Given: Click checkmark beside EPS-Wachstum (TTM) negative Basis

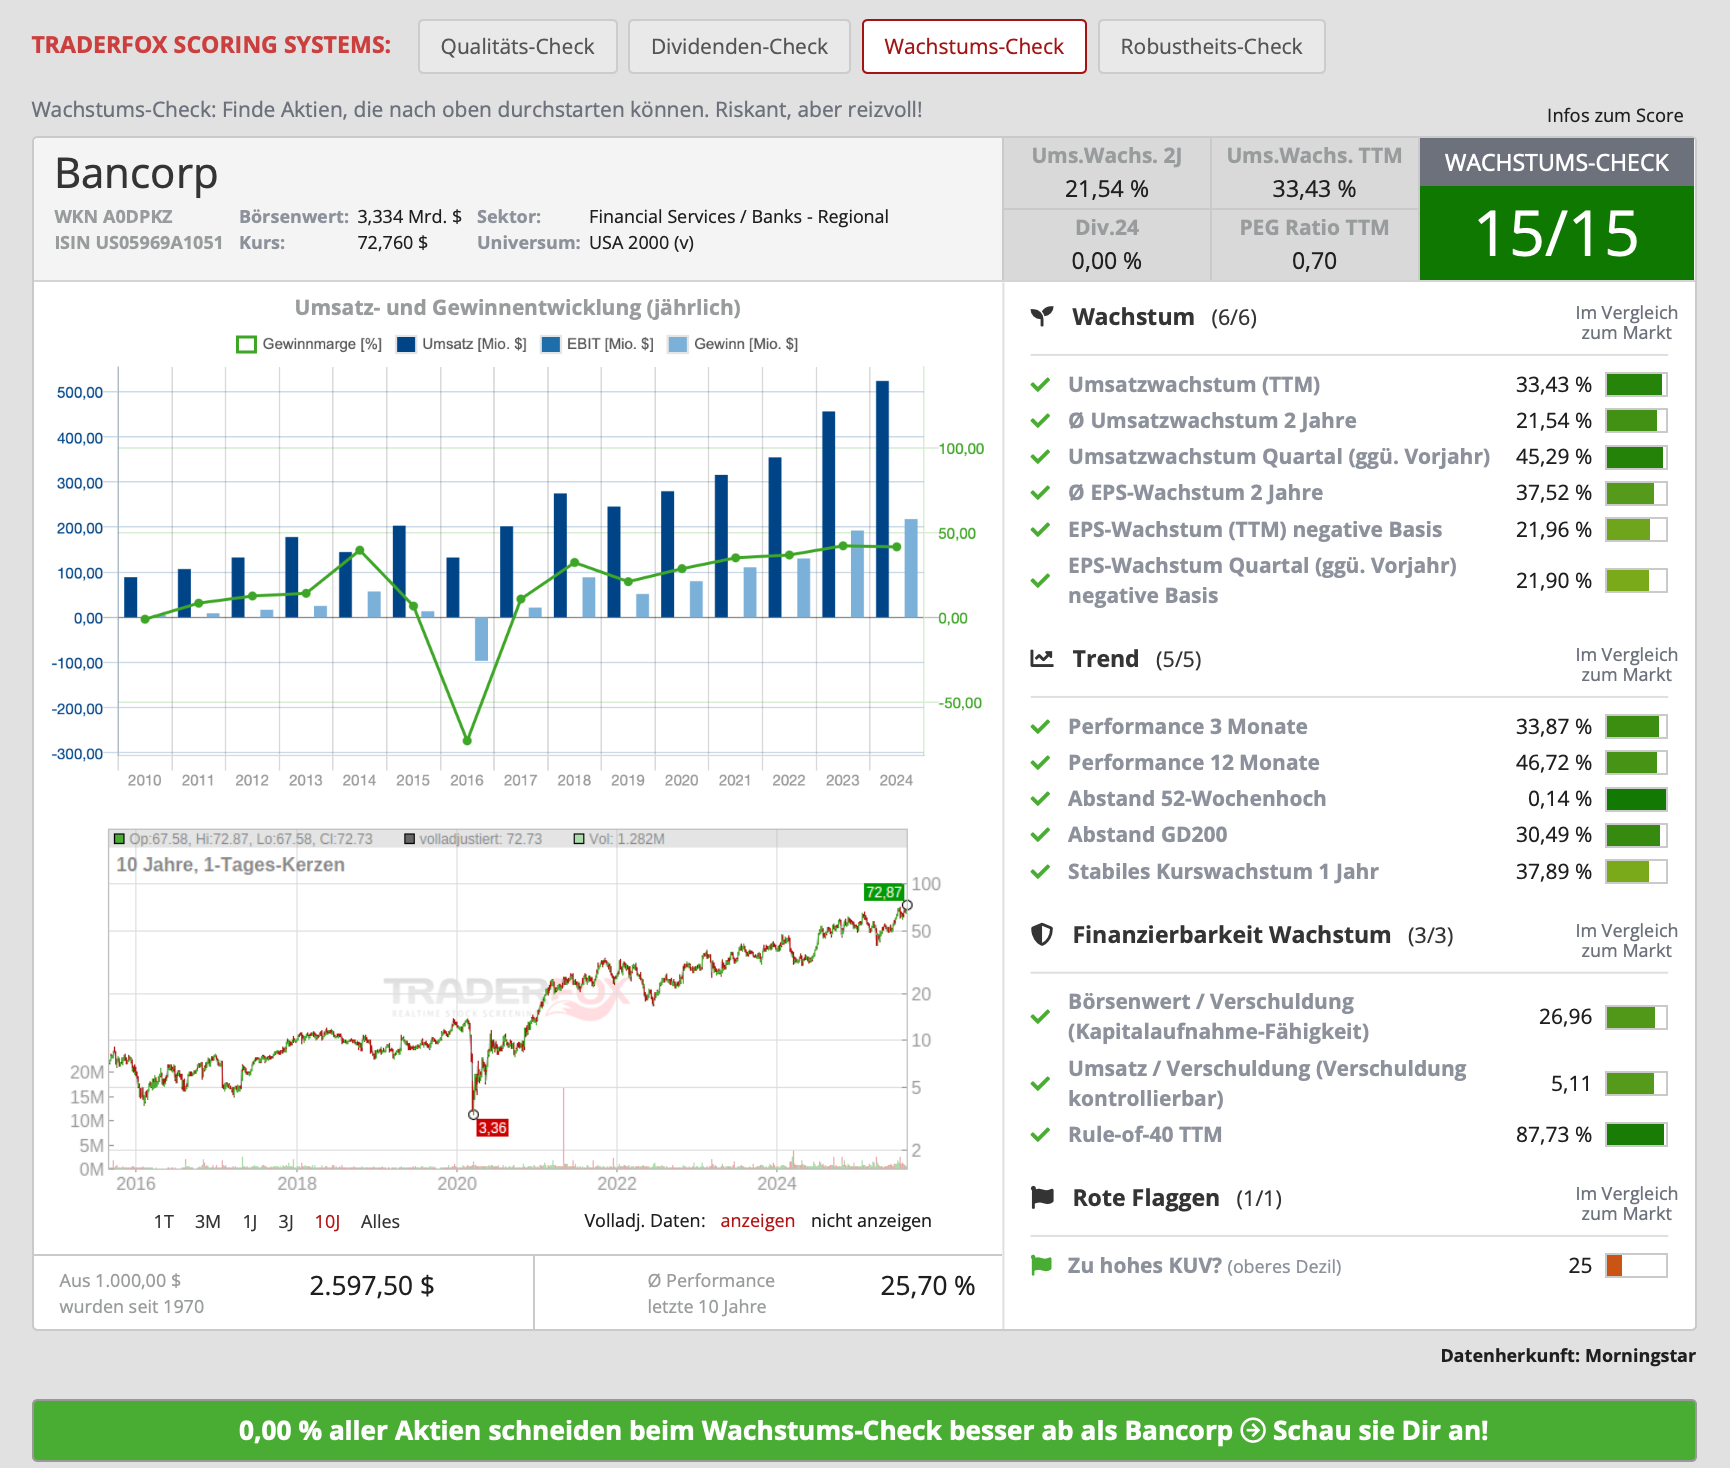Looking at the screenshot, I should click(1040, 530).
